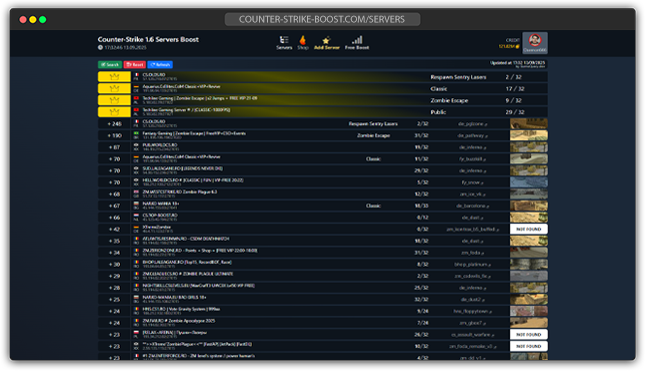This screenshot has height=371, width=645.
Task: Open the Servers navigation icon
Action: 284,43
